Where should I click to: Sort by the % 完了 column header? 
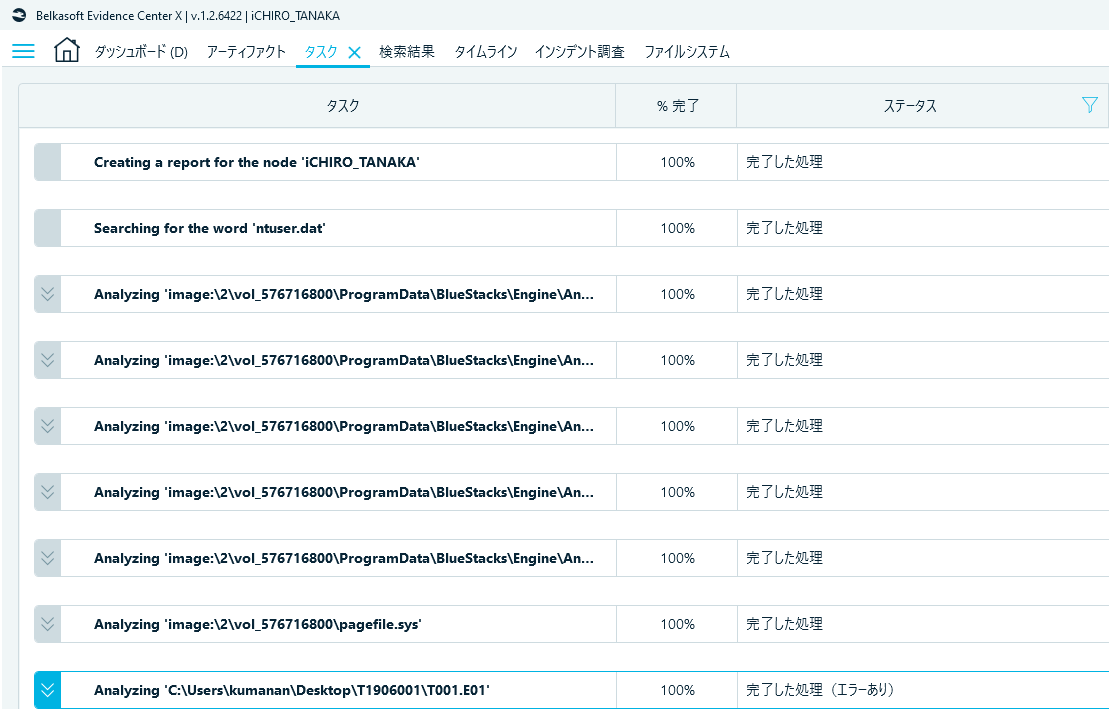point(678,105)
